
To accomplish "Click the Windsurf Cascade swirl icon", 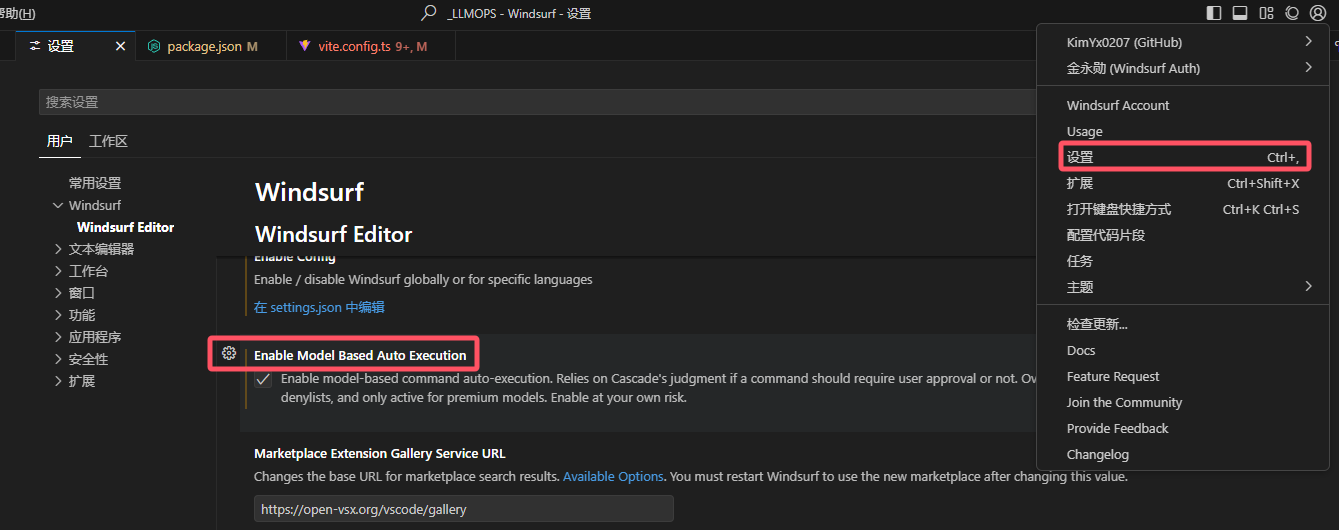I will [1292, 13].
